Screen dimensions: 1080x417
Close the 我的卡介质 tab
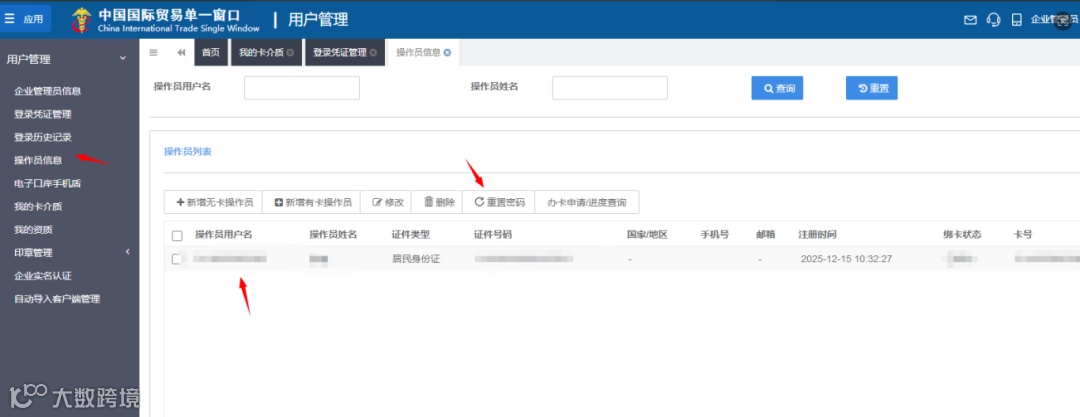click(x=290, y=52)
